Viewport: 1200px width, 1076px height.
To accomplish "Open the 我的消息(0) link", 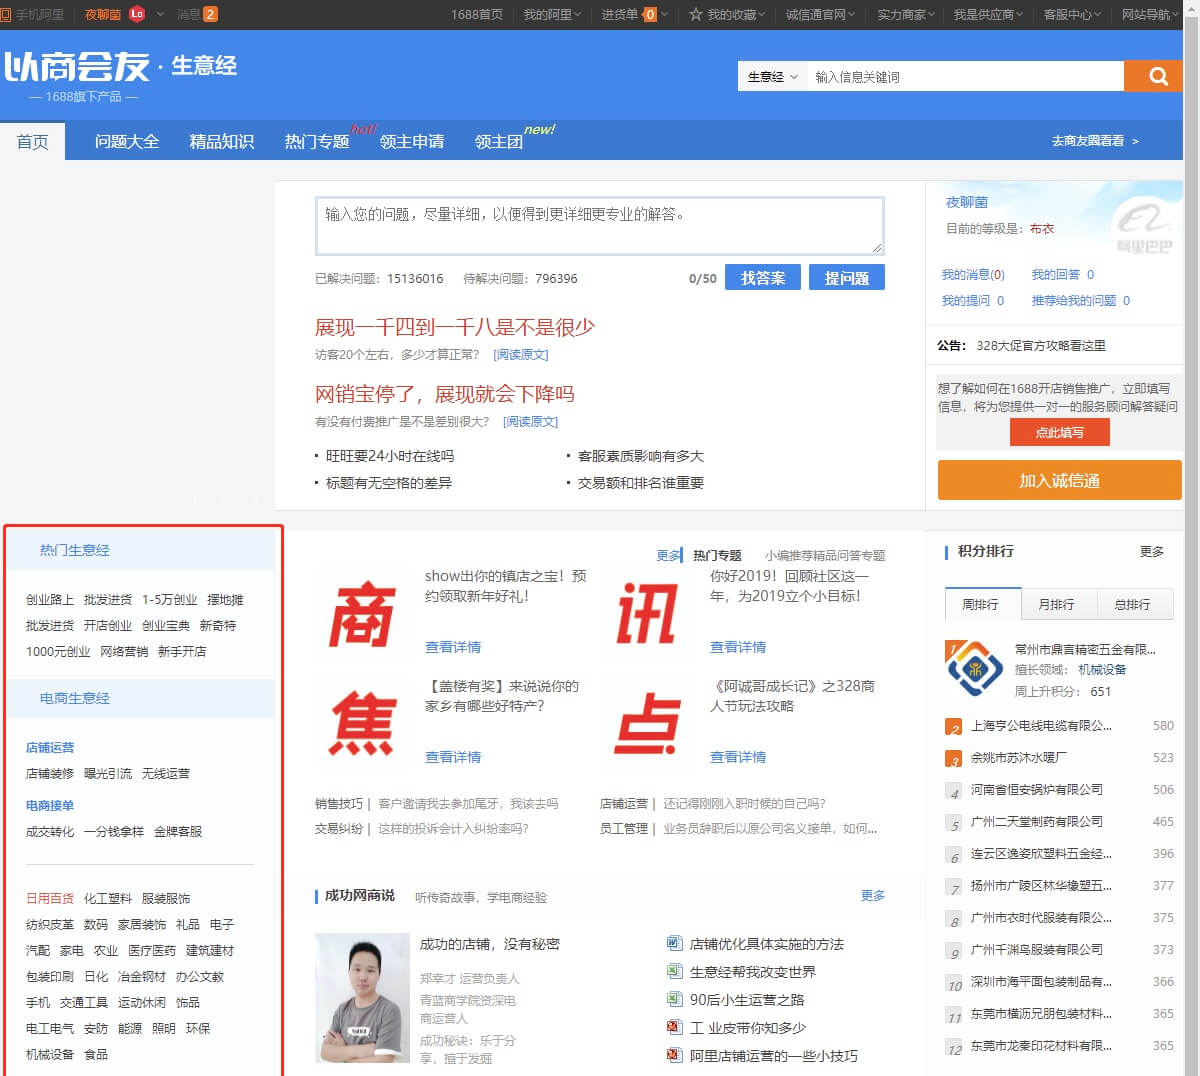I will coord(973,274).
